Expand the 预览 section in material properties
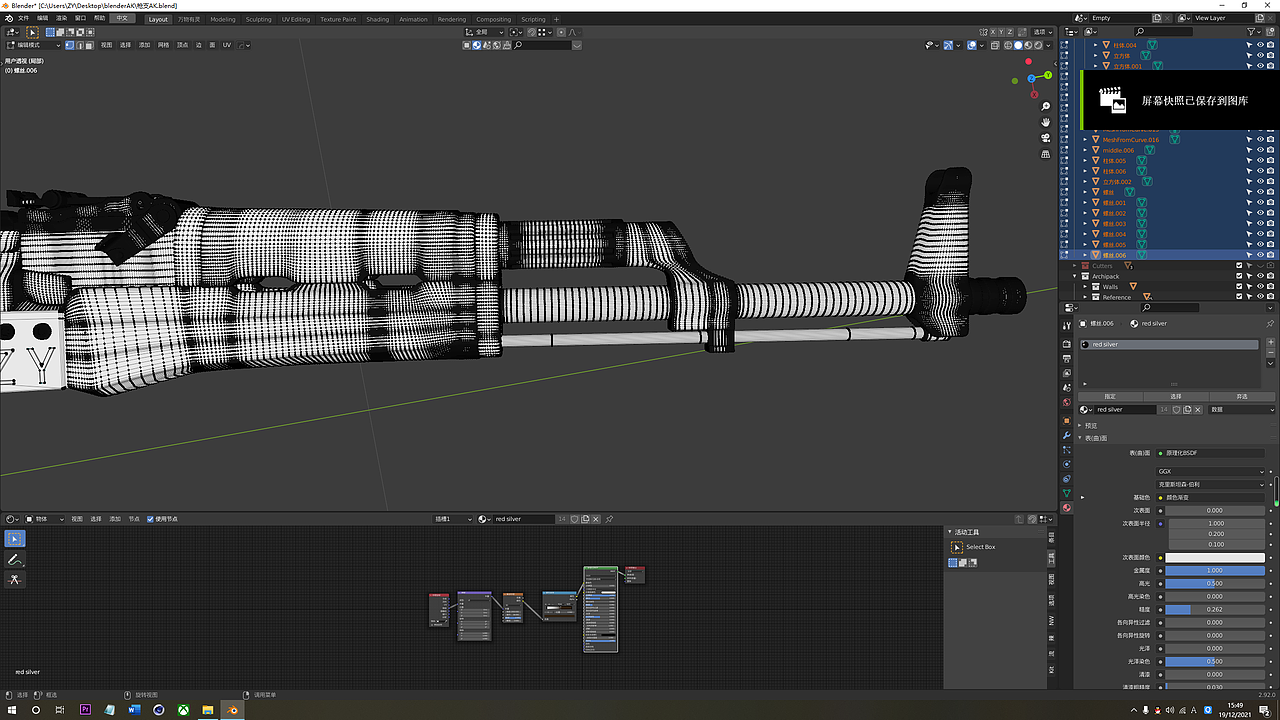This screenshot has width=1280, height=720. (x=1090, y=425)
